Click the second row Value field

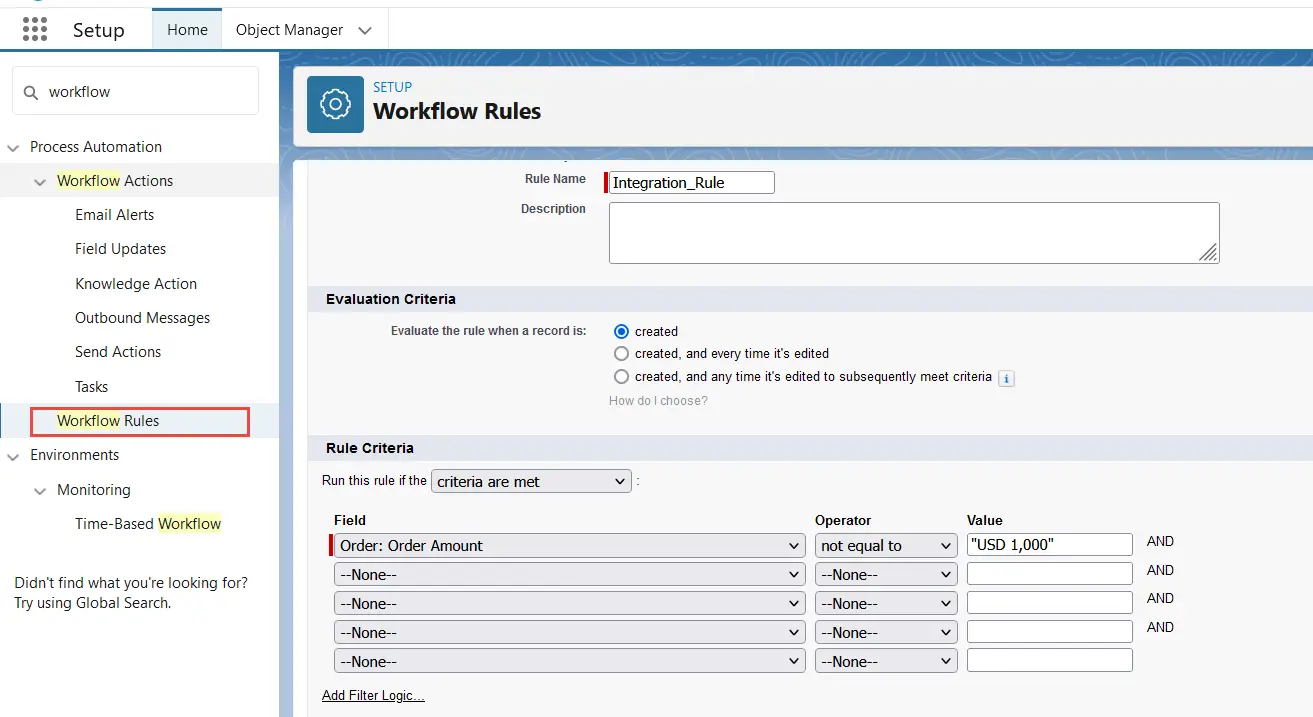[x=1050, y=574]
